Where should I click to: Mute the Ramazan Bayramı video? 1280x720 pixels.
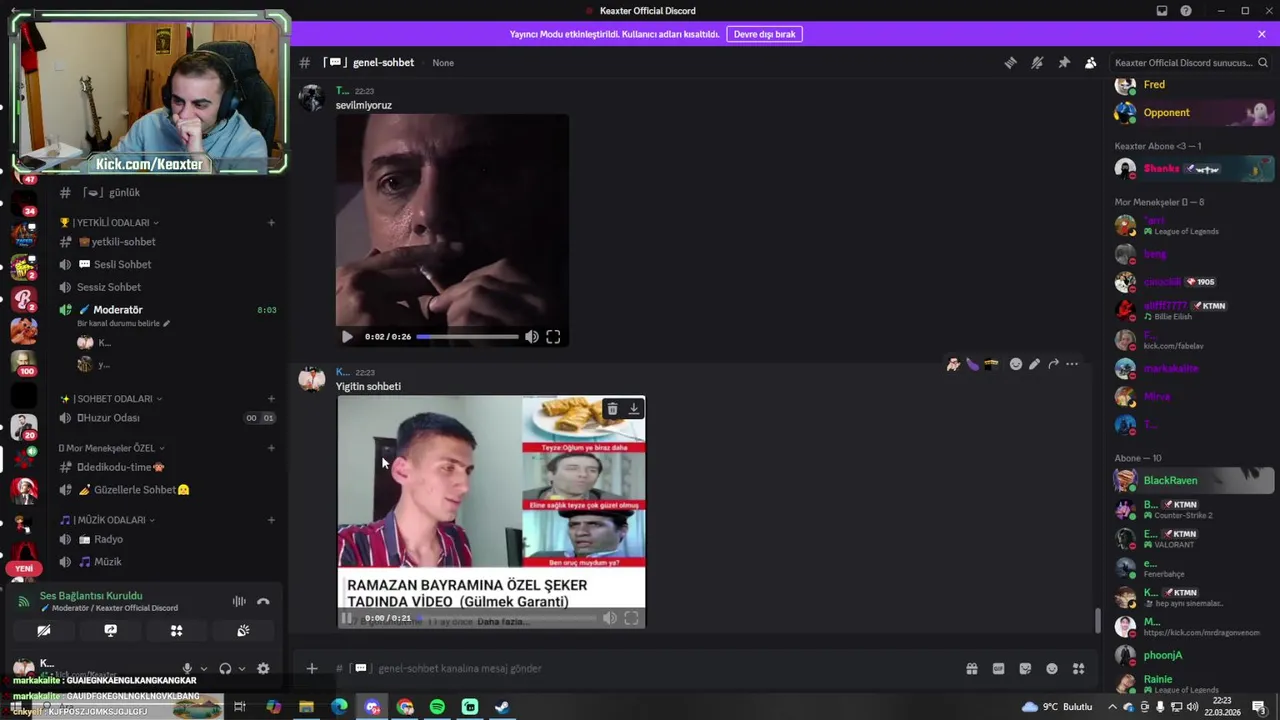pyautogui.click(x=610, y=618)
